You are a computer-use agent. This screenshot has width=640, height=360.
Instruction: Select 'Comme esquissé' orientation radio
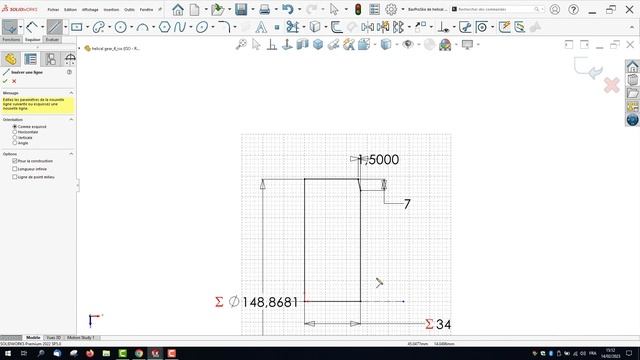[x=15, y=127]
